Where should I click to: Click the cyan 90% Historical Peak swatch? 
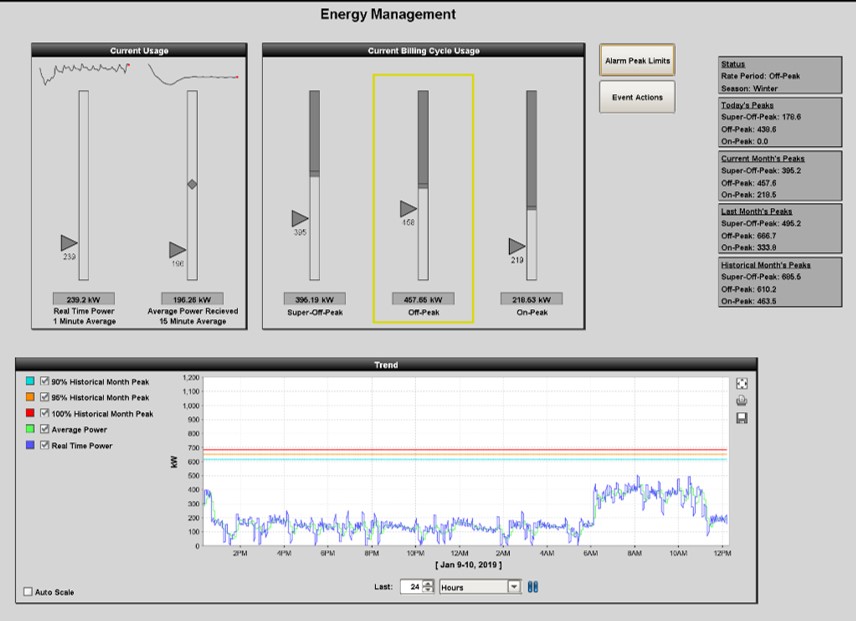(29, 381)
